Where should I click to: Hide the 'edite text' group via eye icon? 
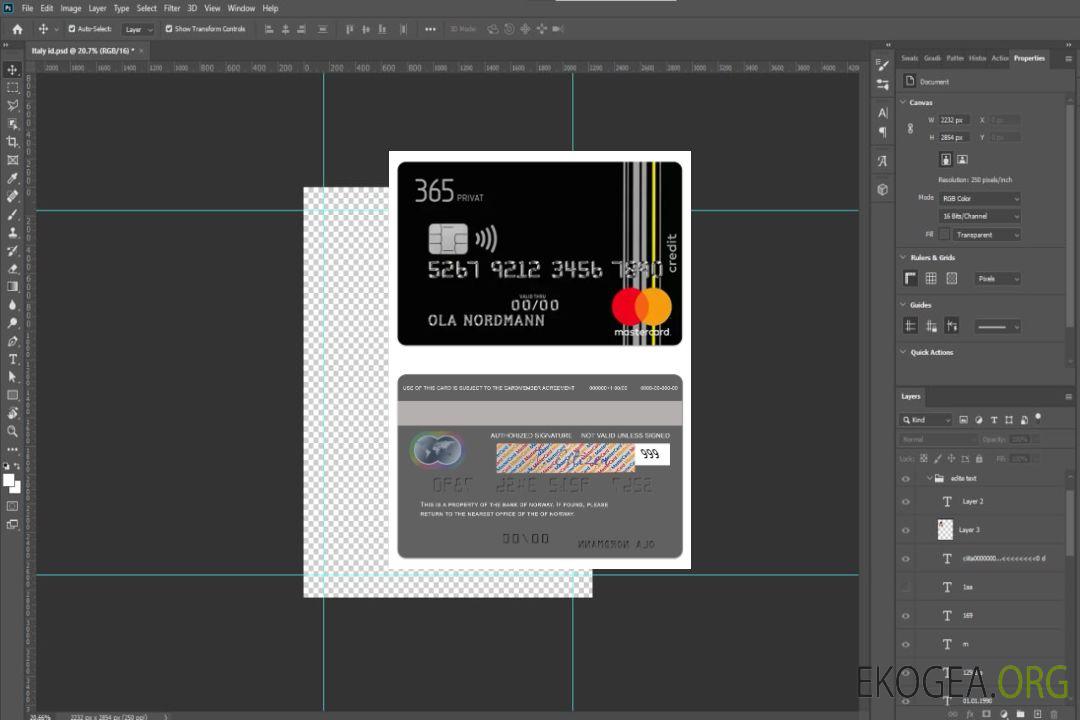click(x=906, y=479)
